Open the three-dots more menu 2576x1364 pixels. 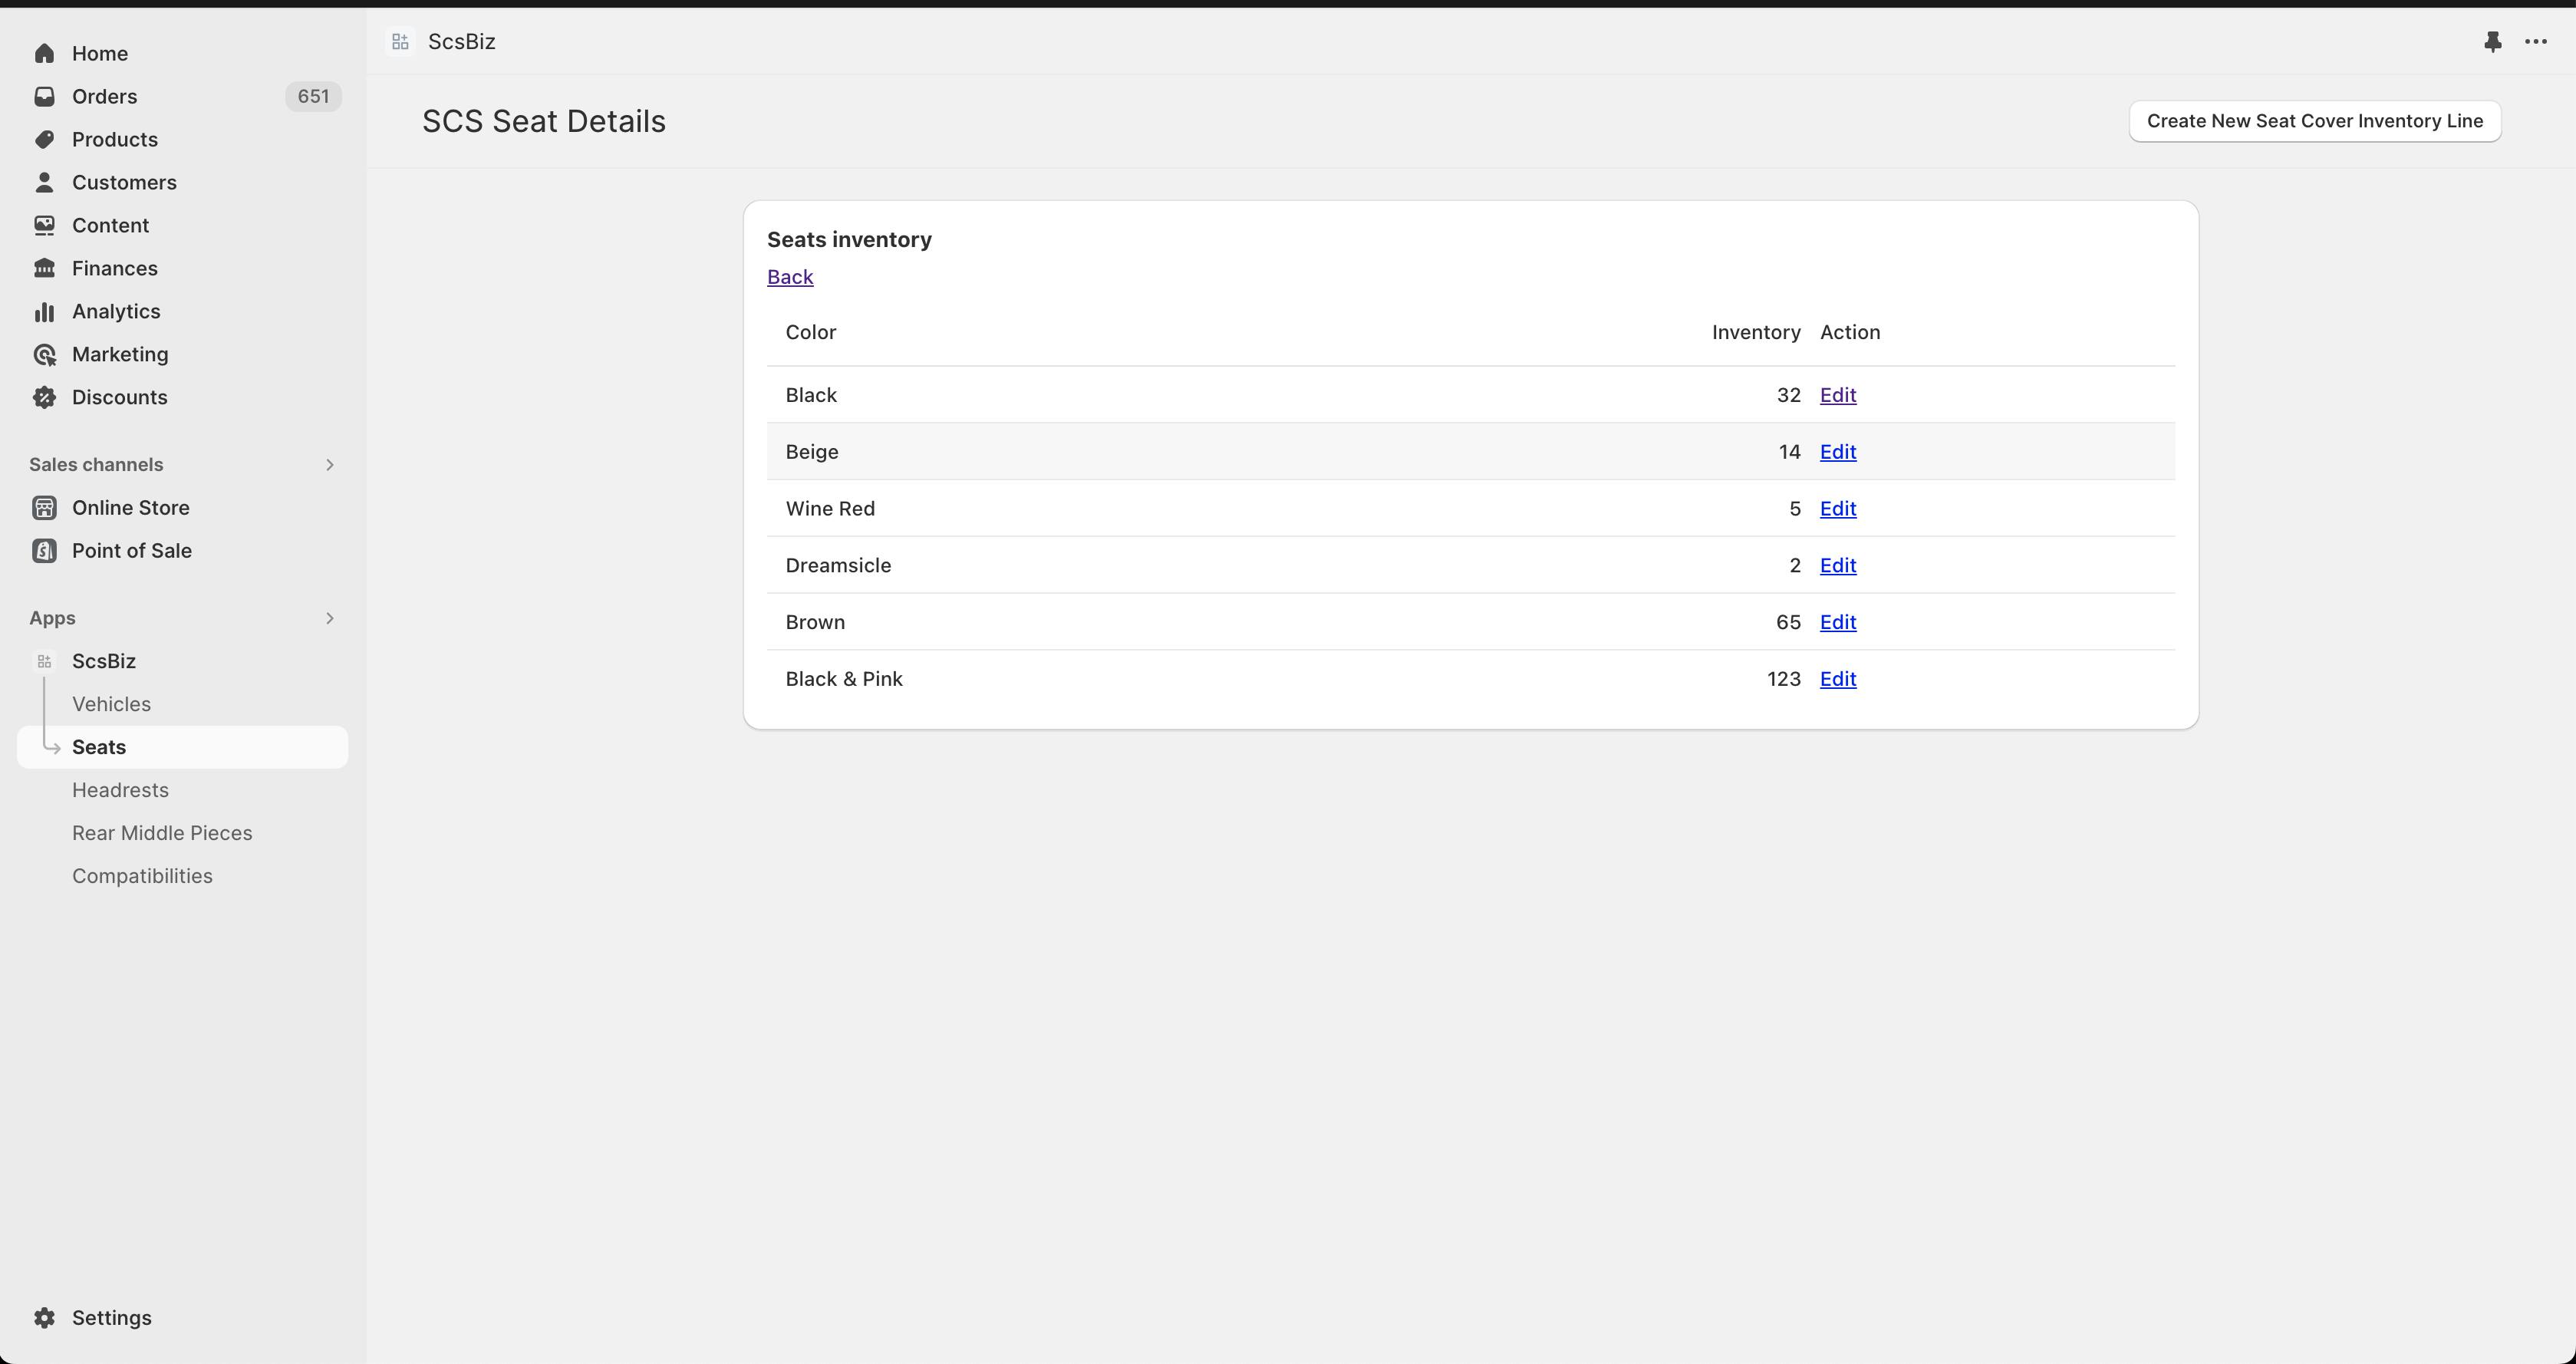pos(2536,41)
